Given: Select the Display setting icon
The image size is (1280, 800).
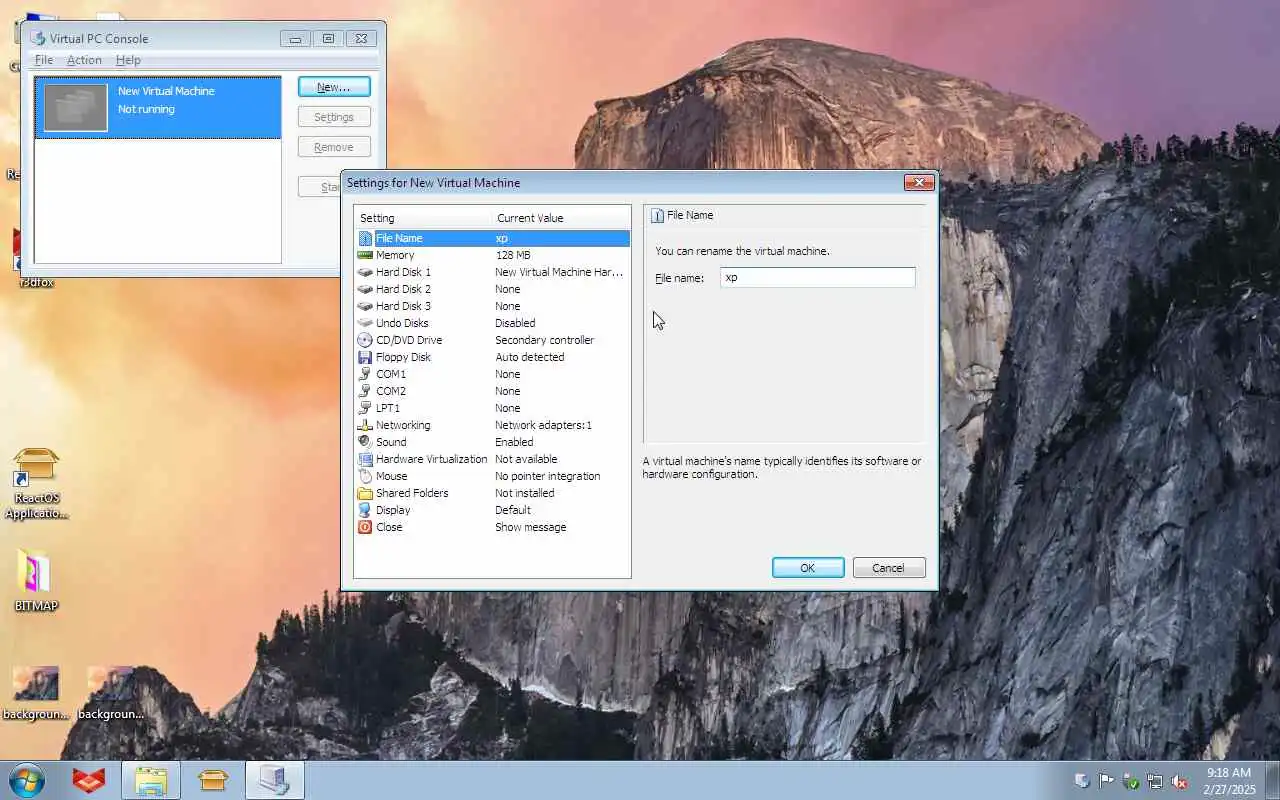Looking at the screenshot, I should 365,510.
